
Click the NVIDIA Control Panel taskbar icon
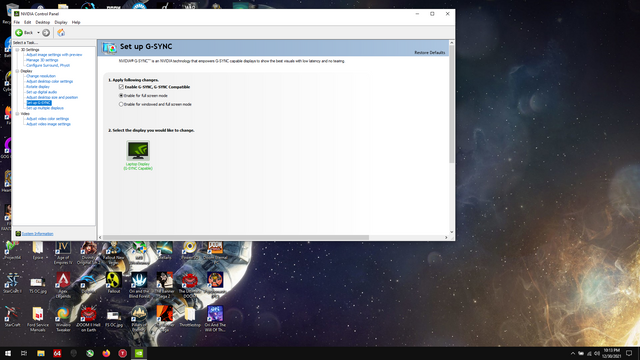coord(139,353)
